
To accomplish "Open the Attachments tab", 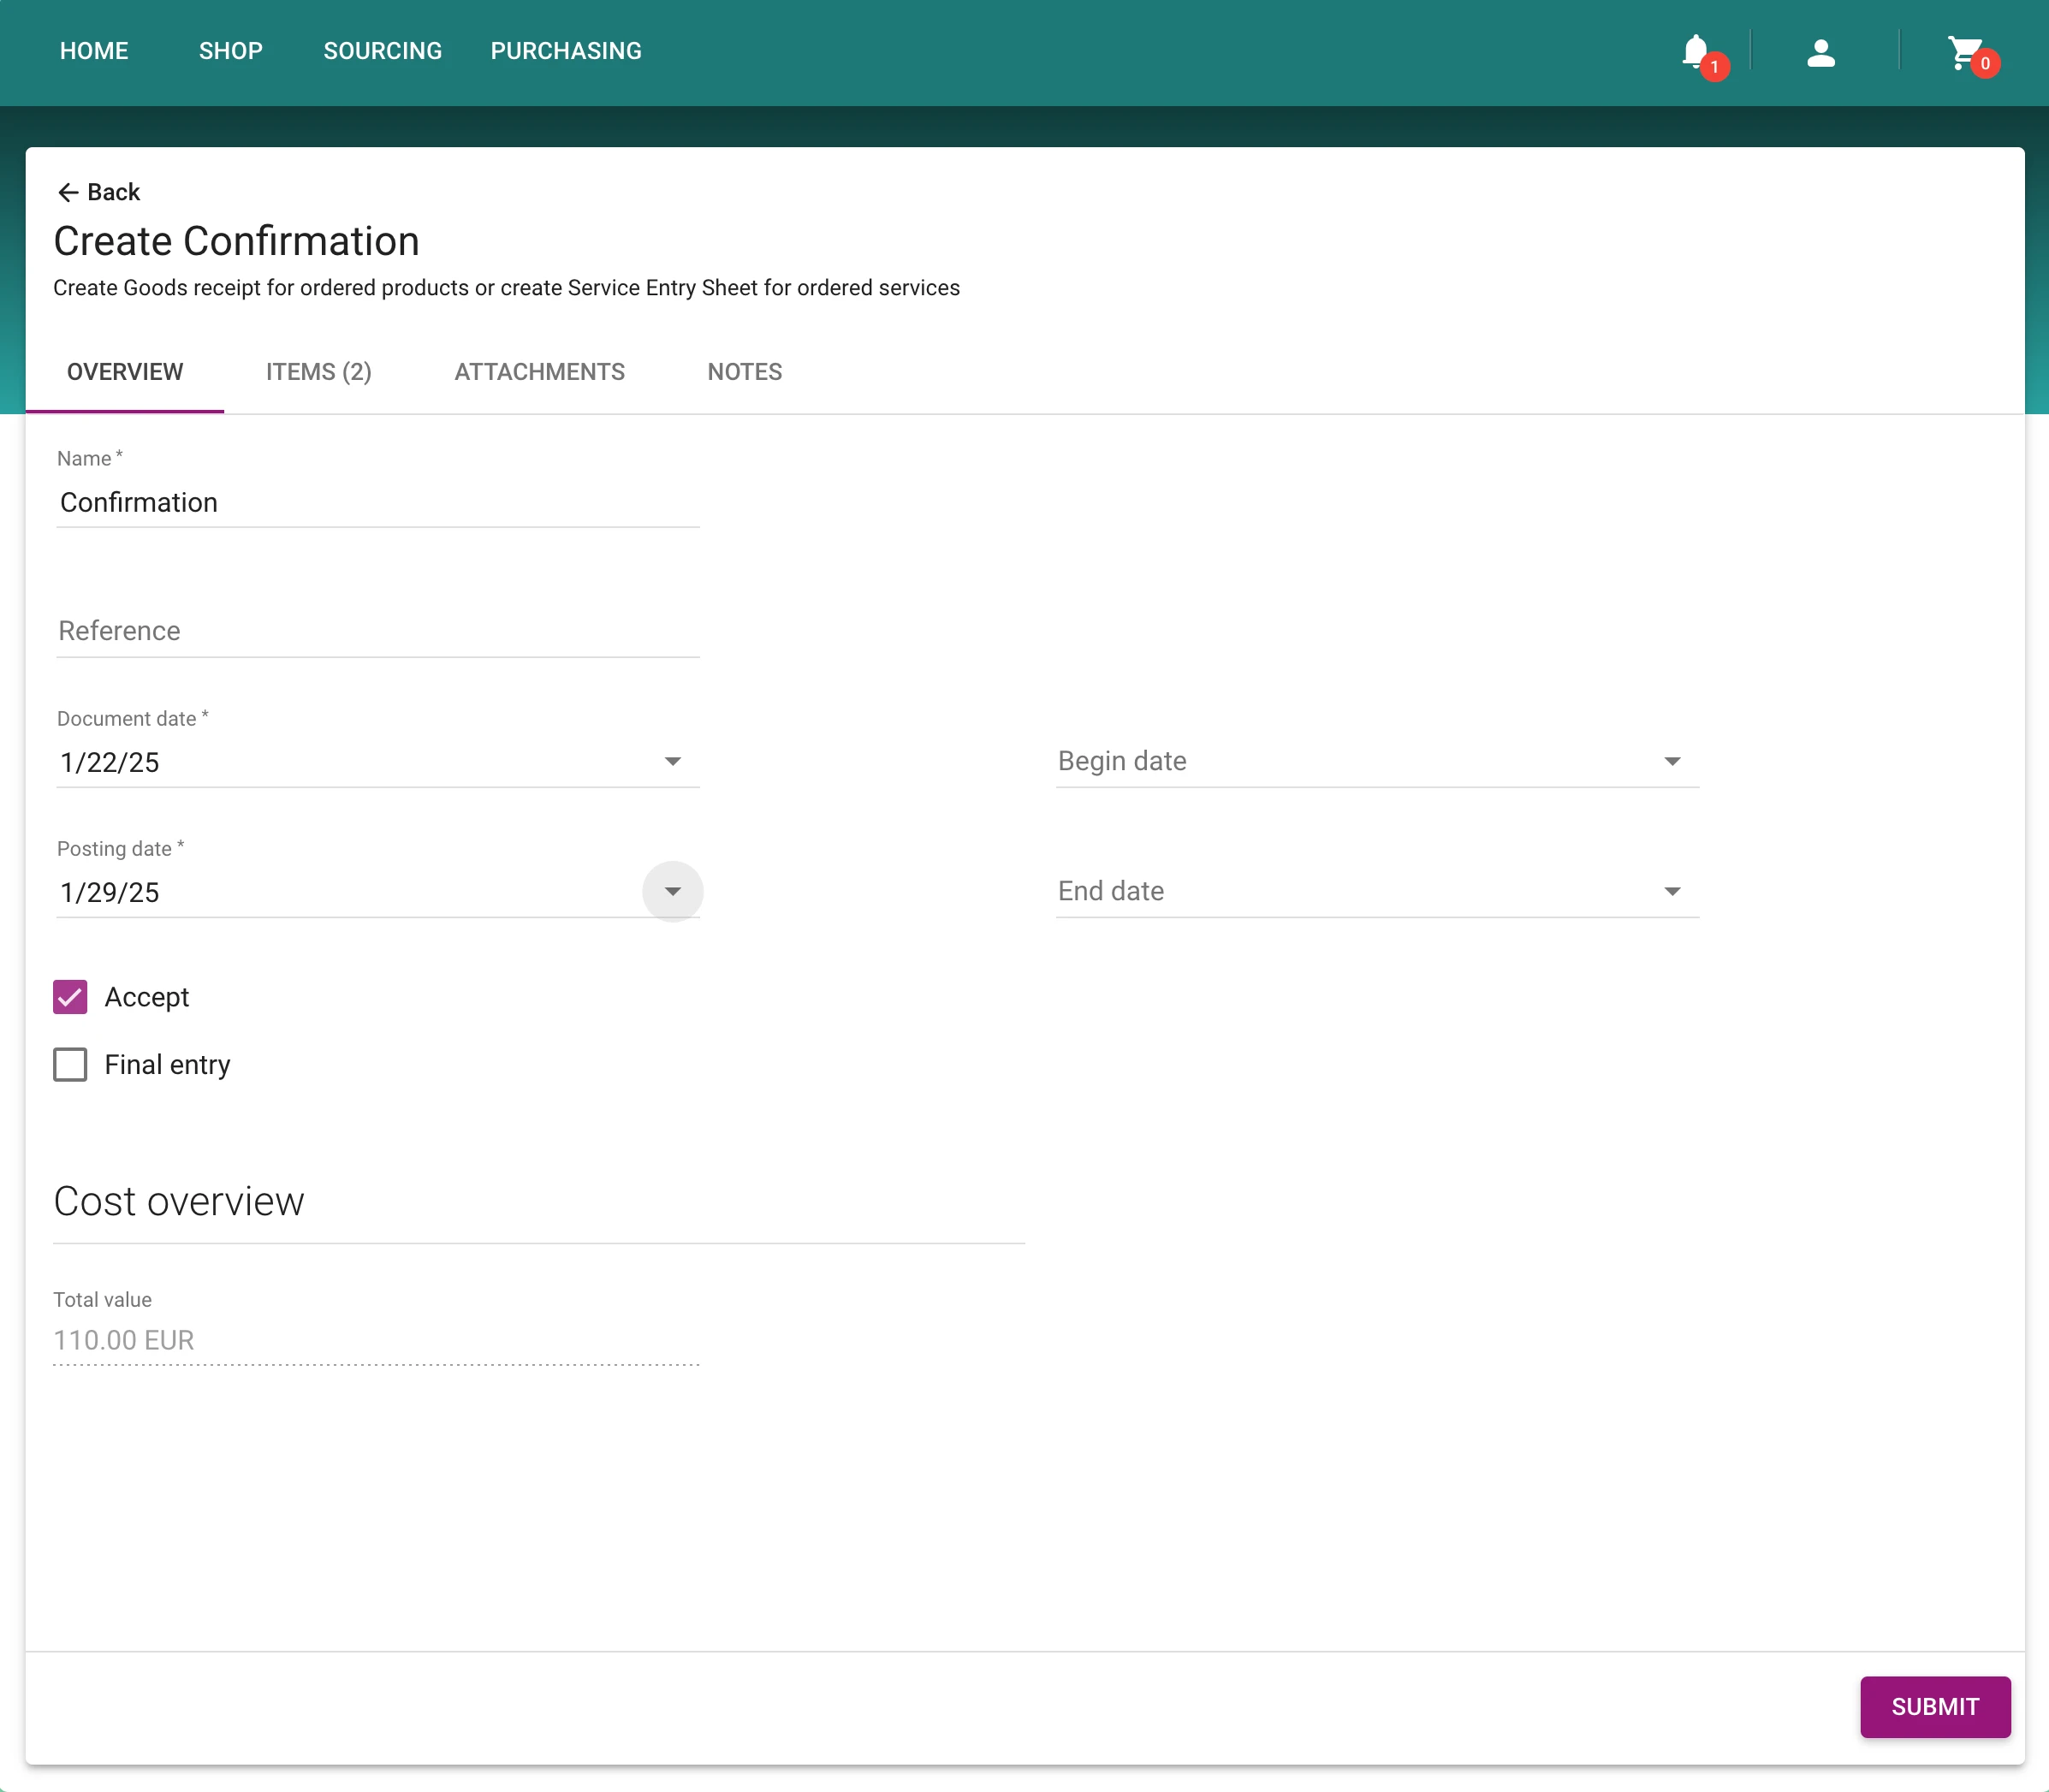I will click(539, 372).
